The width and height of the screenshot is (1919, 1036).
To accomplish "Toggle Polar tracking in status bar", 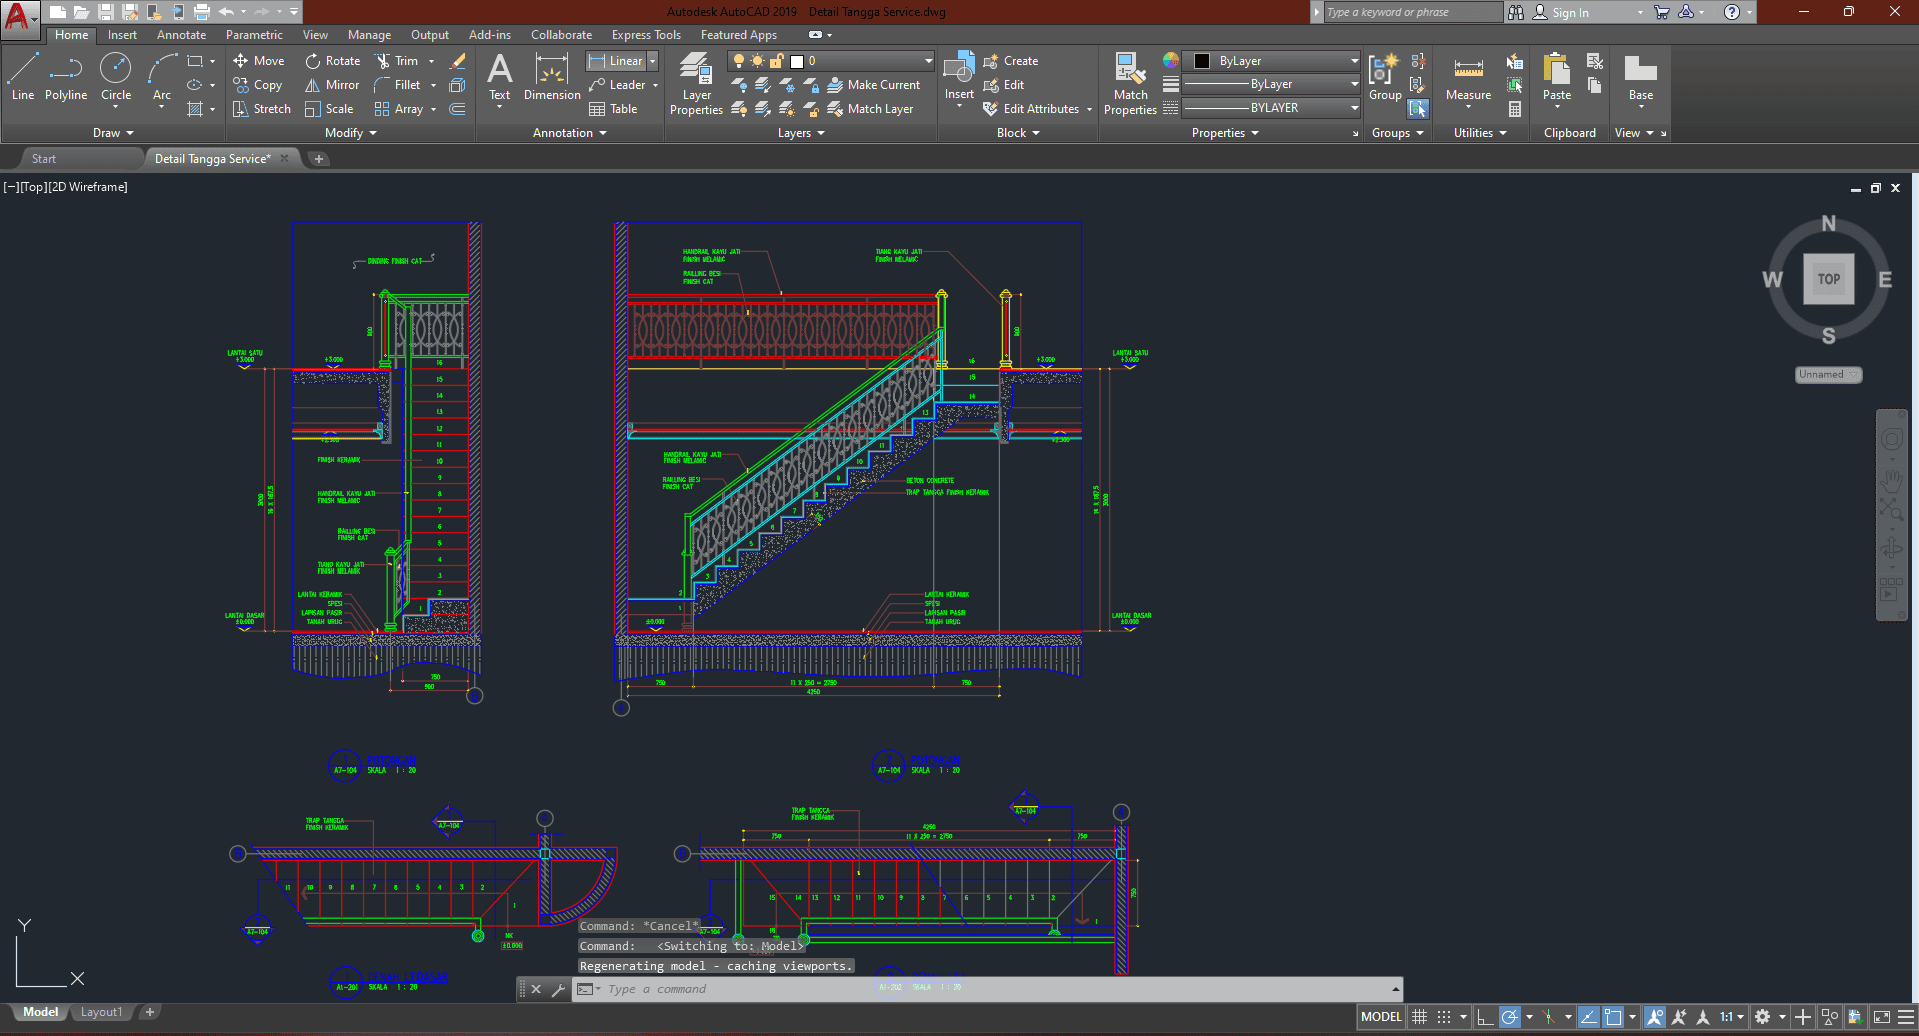I will pyautogui.click(x=1510, y=1017).
